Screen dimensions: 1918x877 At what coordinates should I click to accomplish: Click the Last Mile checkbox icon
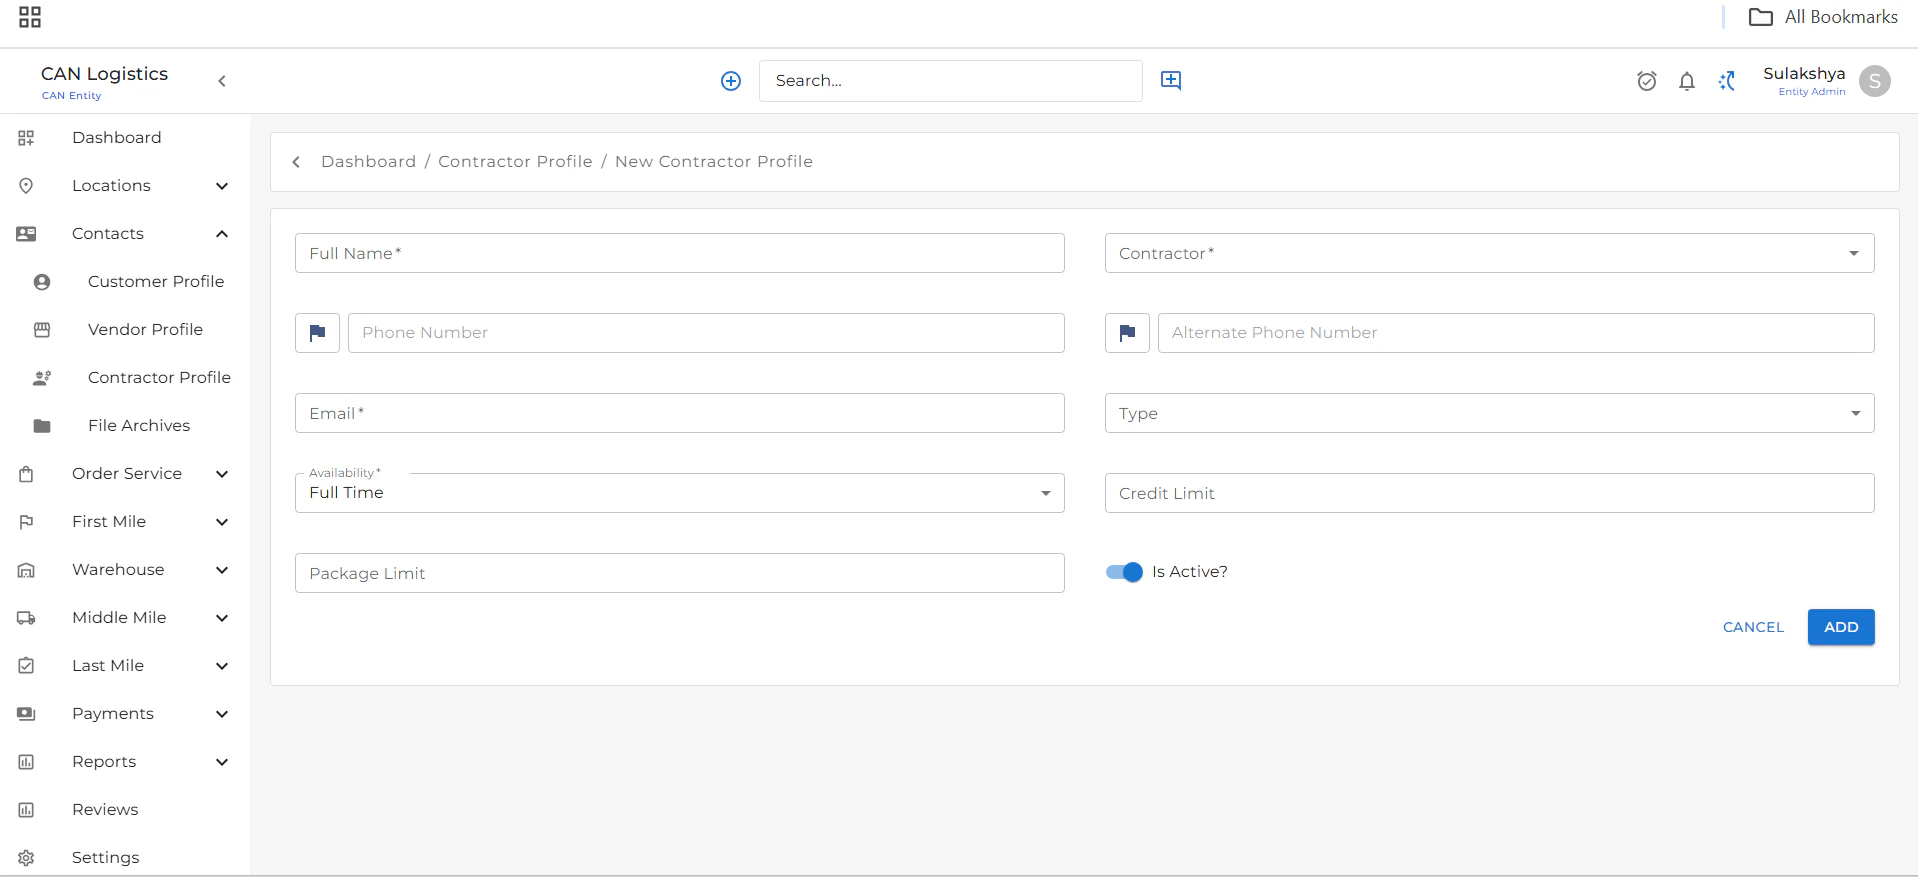pyautogui.click(x=26, y=666)
